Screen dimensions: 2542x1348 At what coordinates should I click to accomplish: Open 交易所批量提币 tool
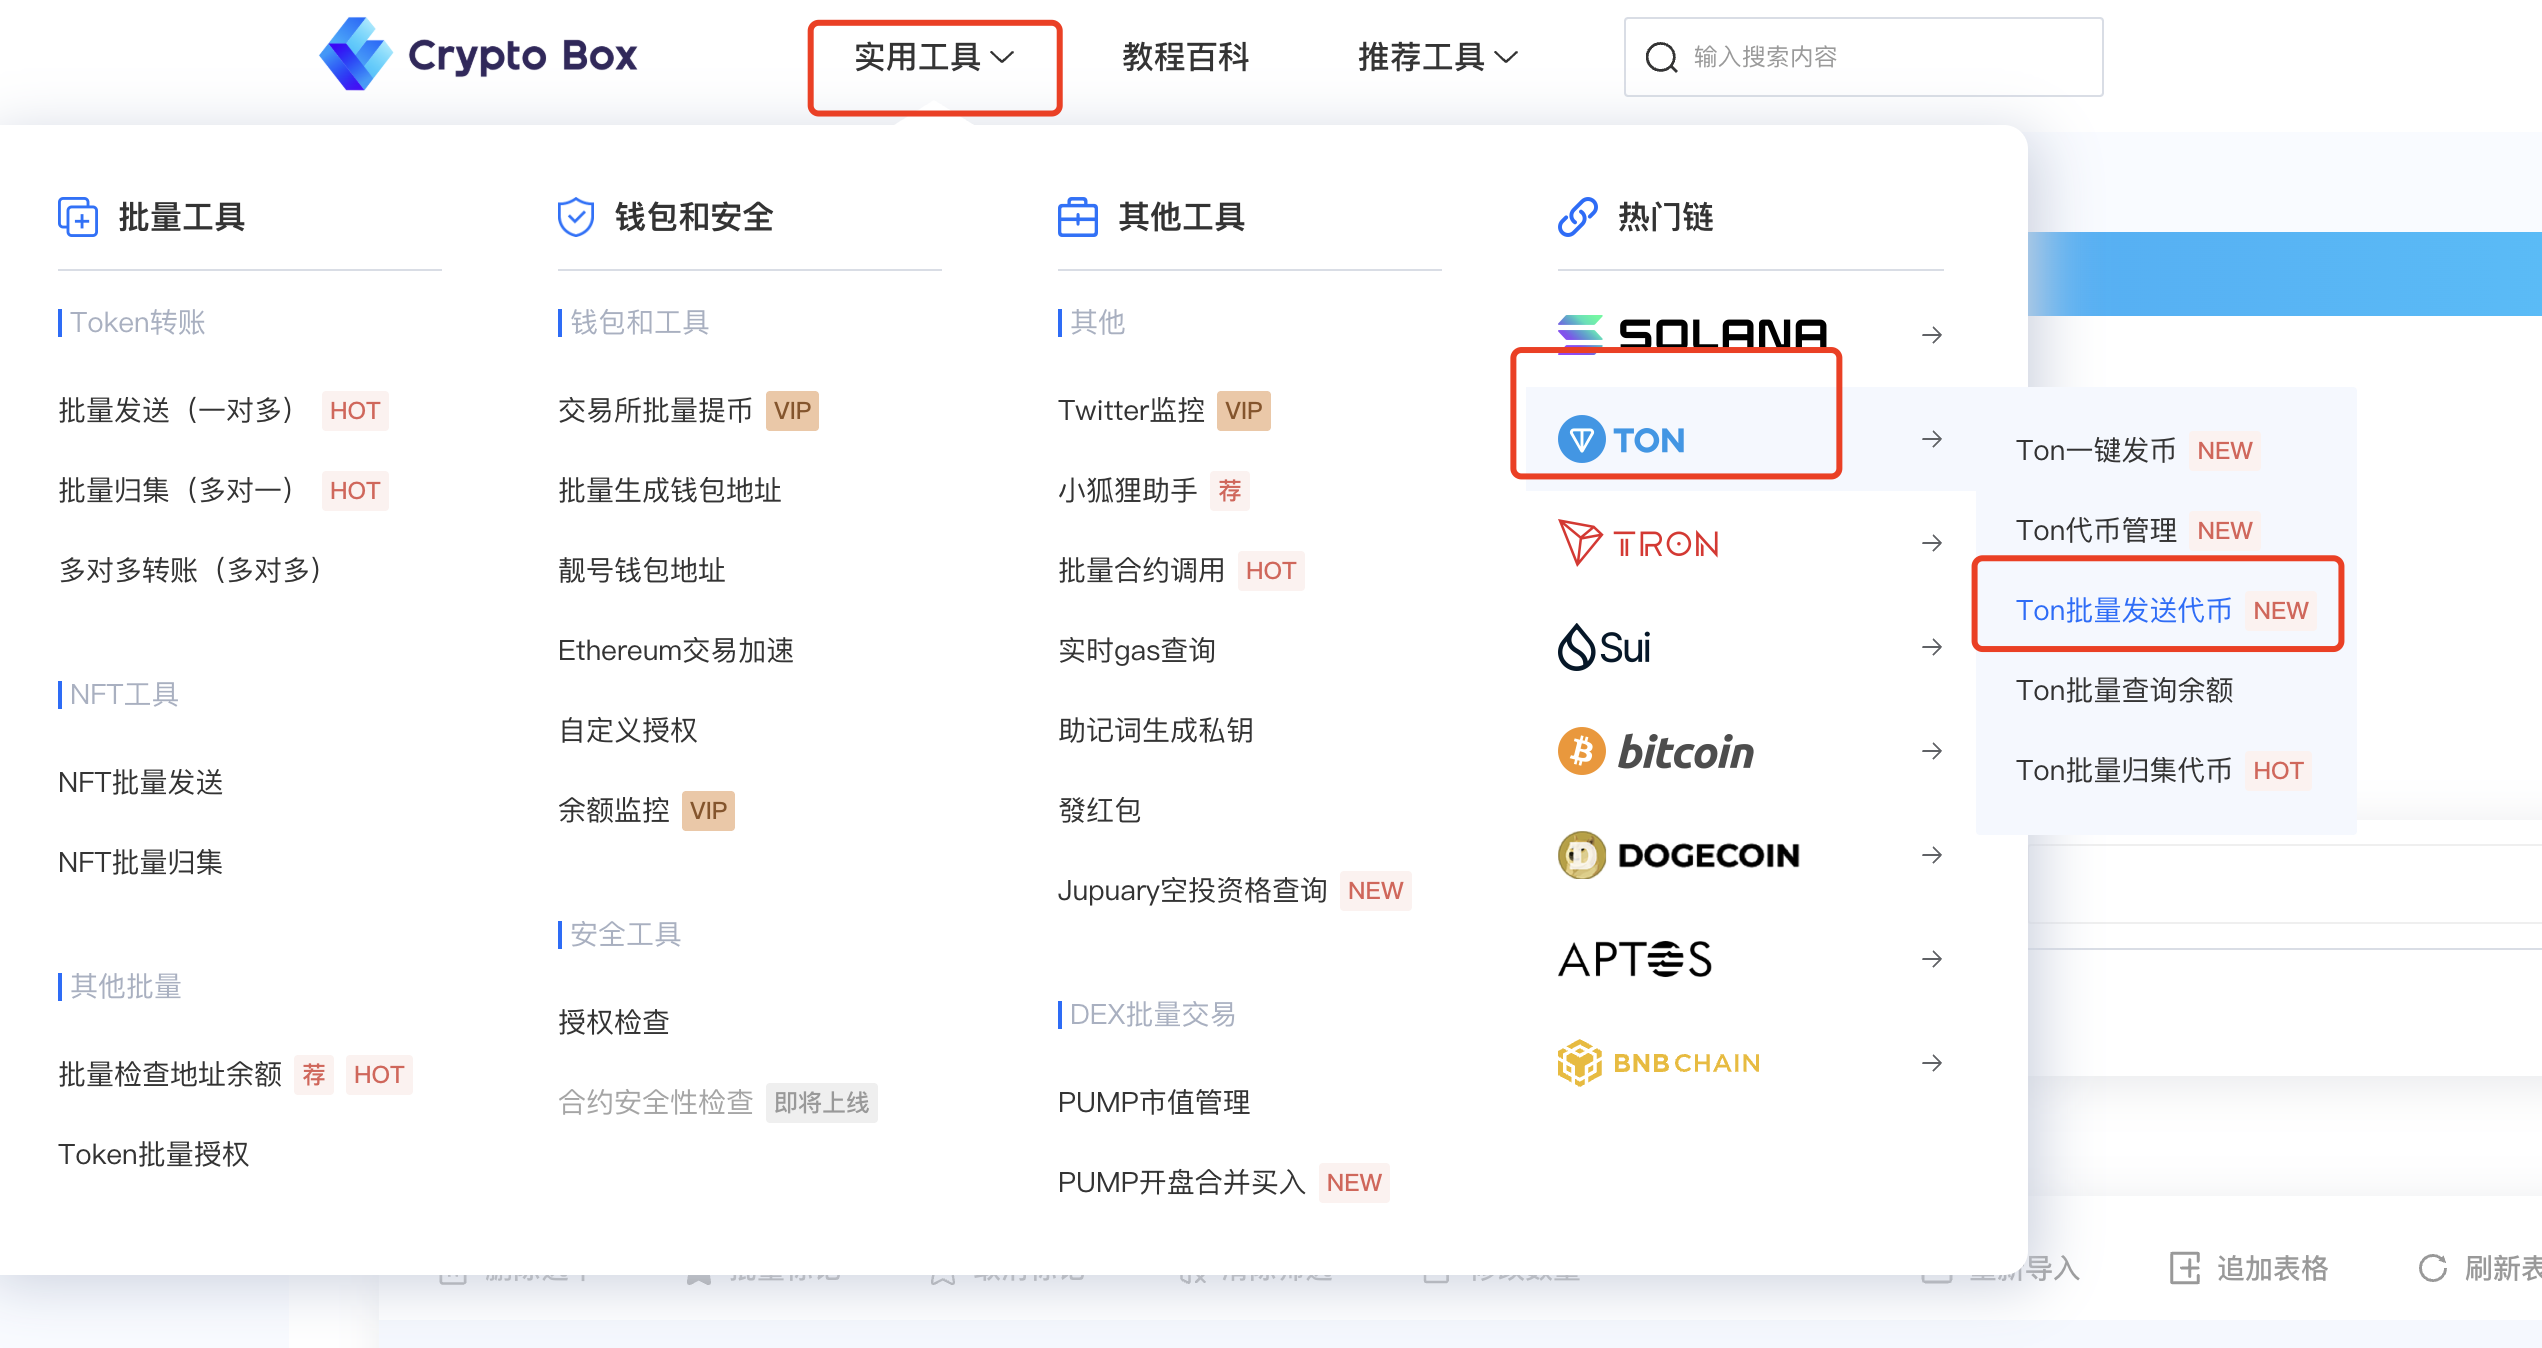655,410
